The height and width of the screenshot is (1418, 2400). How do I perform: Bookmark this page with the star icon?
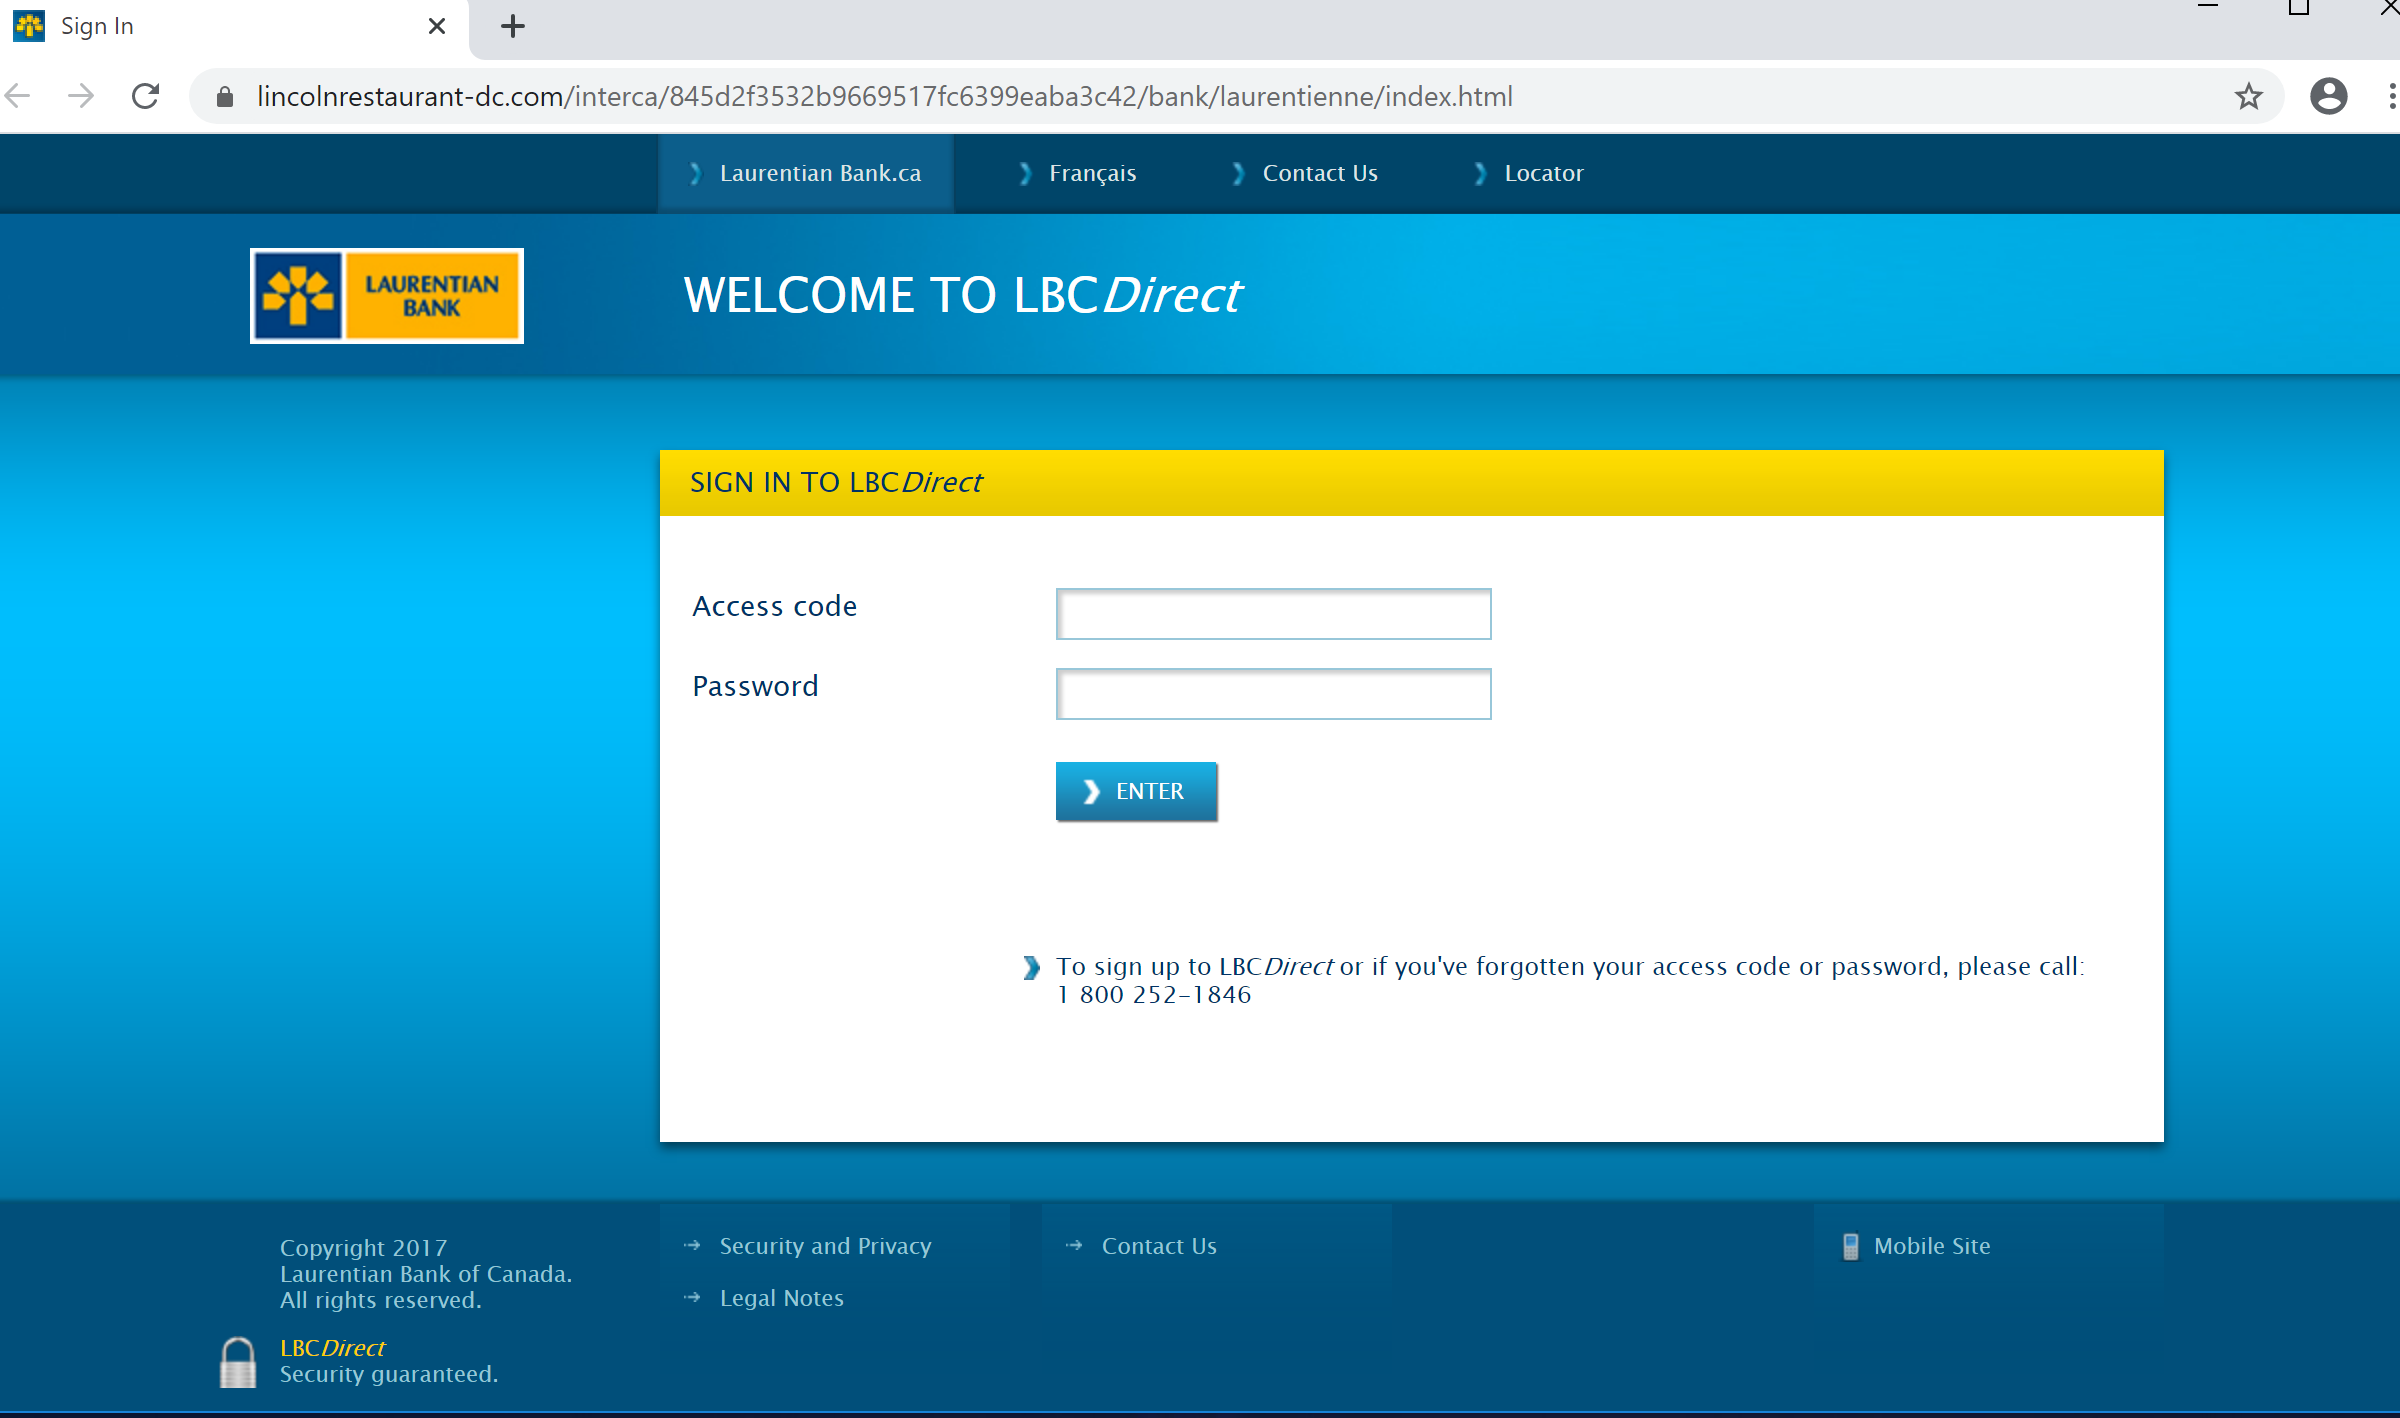coord(2249,96)
